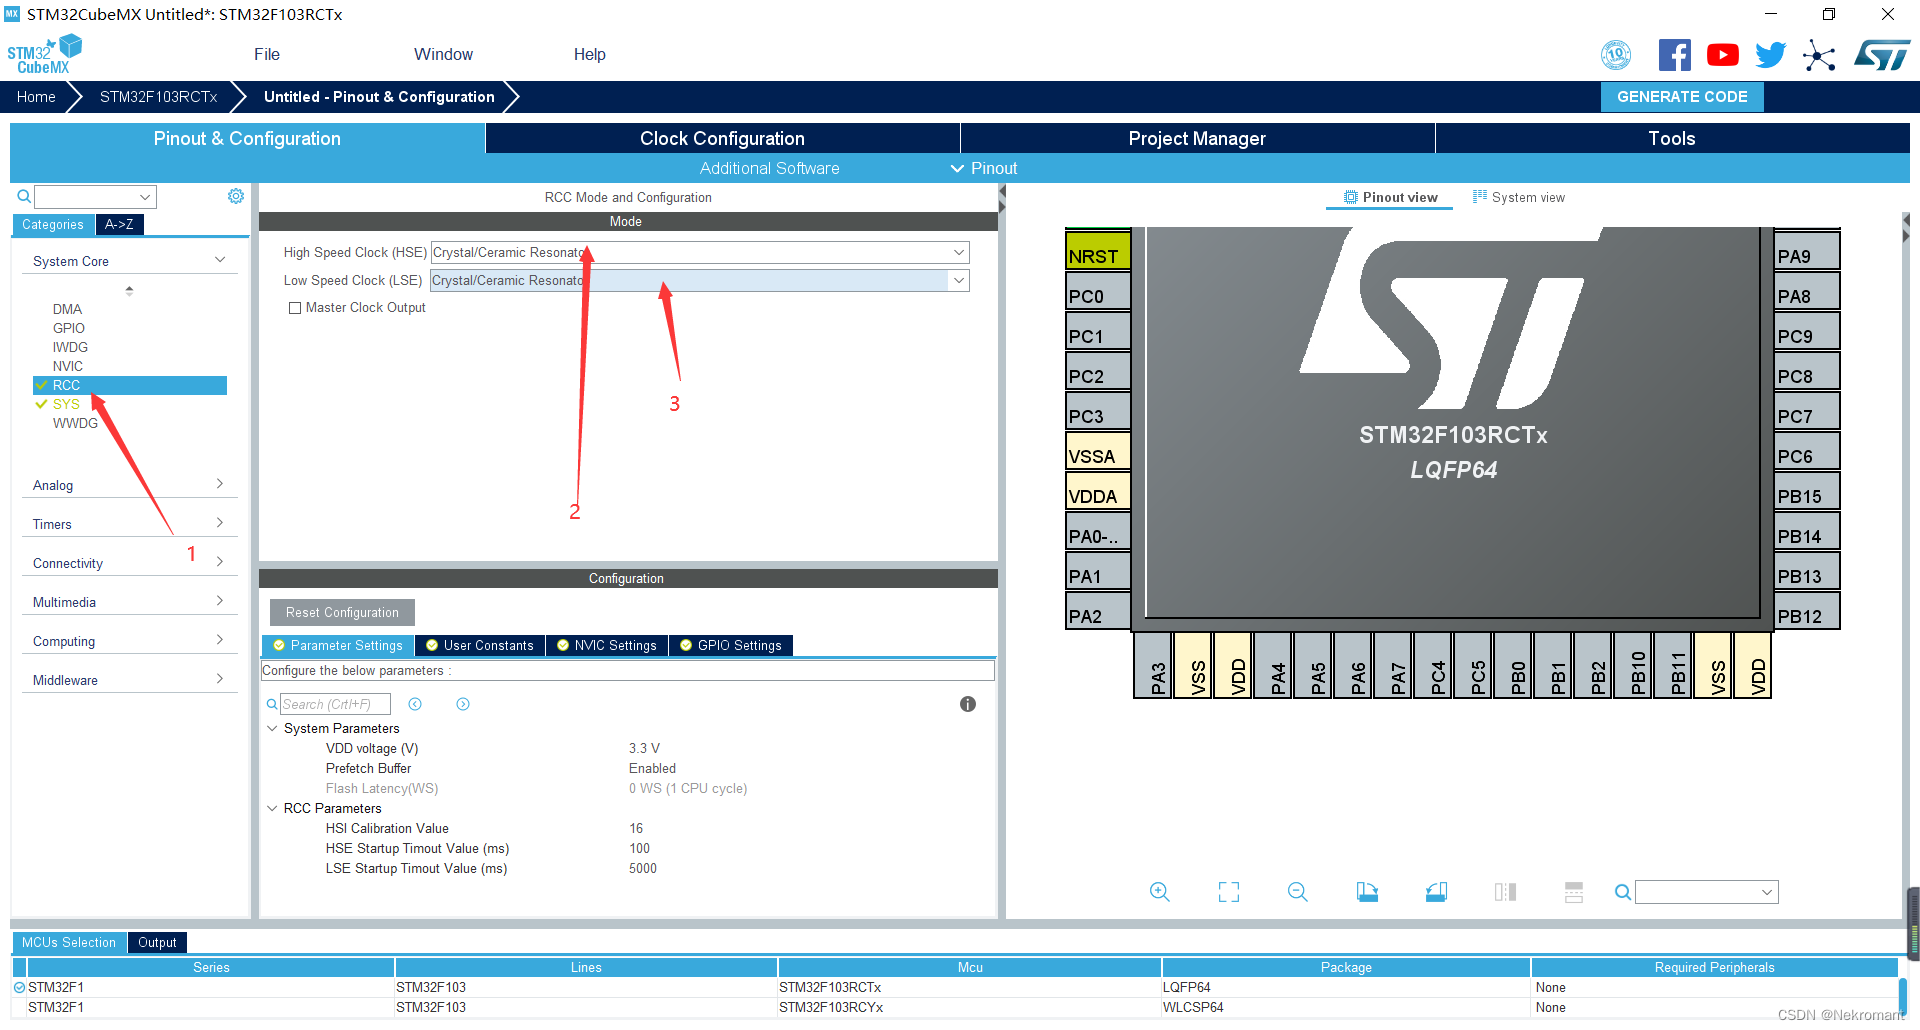Image resolution: width=1920 pixels, height=1030 pixels.
Task: Rotate the chip view counter-clockwise
Action: tap(1436, 892)
